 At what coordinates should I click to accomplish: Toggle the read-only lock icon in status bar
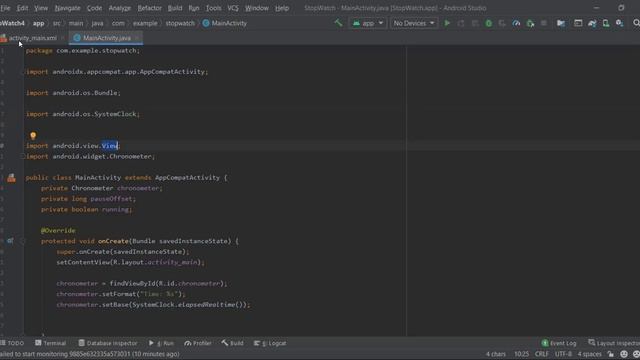pyautogui.click(x=610, y=354)
